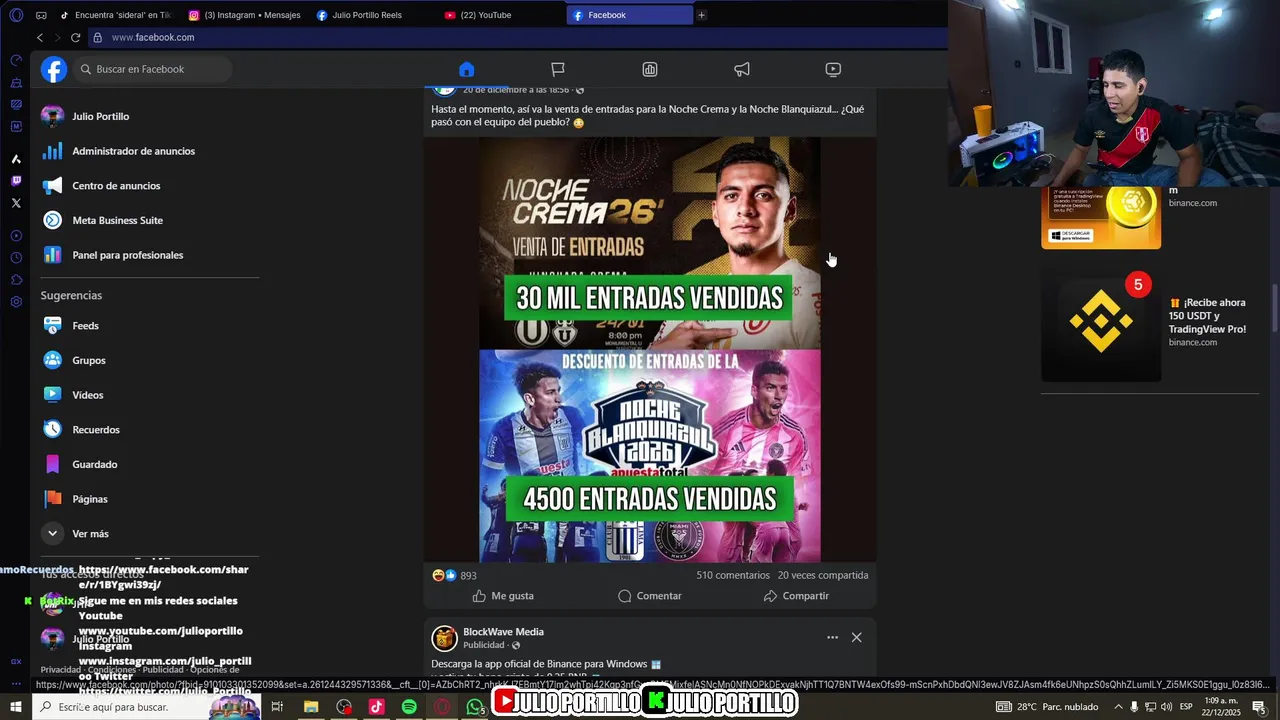Open BlockWave Media post options menu
This screenshot has width=1280, height=720.
832,637
